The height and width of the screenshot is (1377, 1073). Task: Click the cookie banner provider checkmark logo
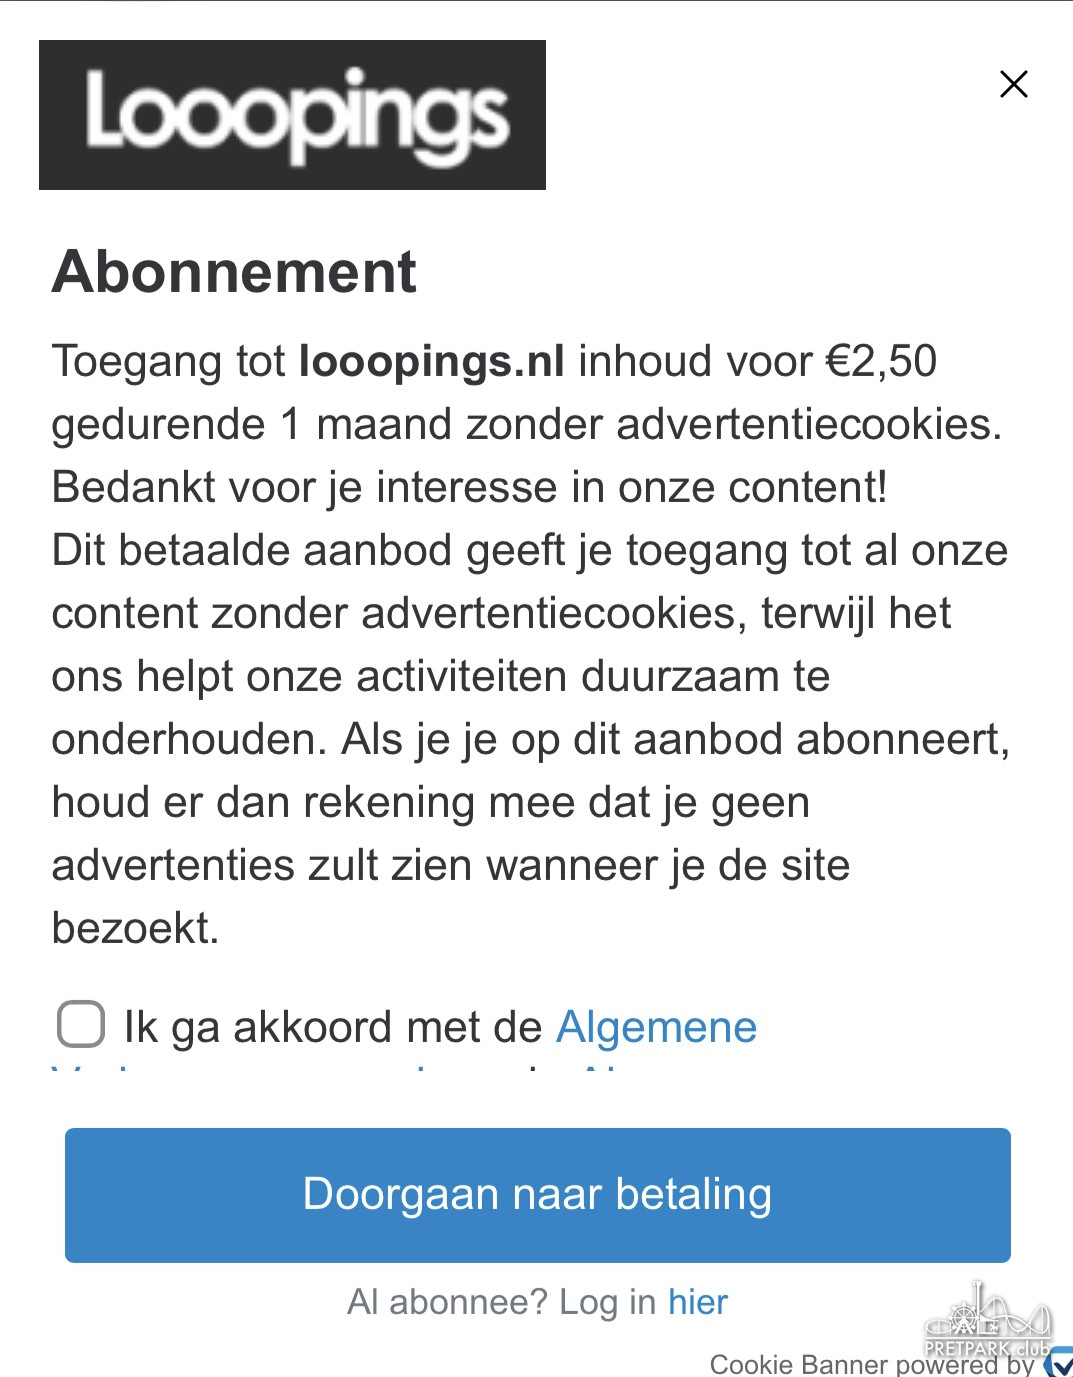pos(1058,1362)
